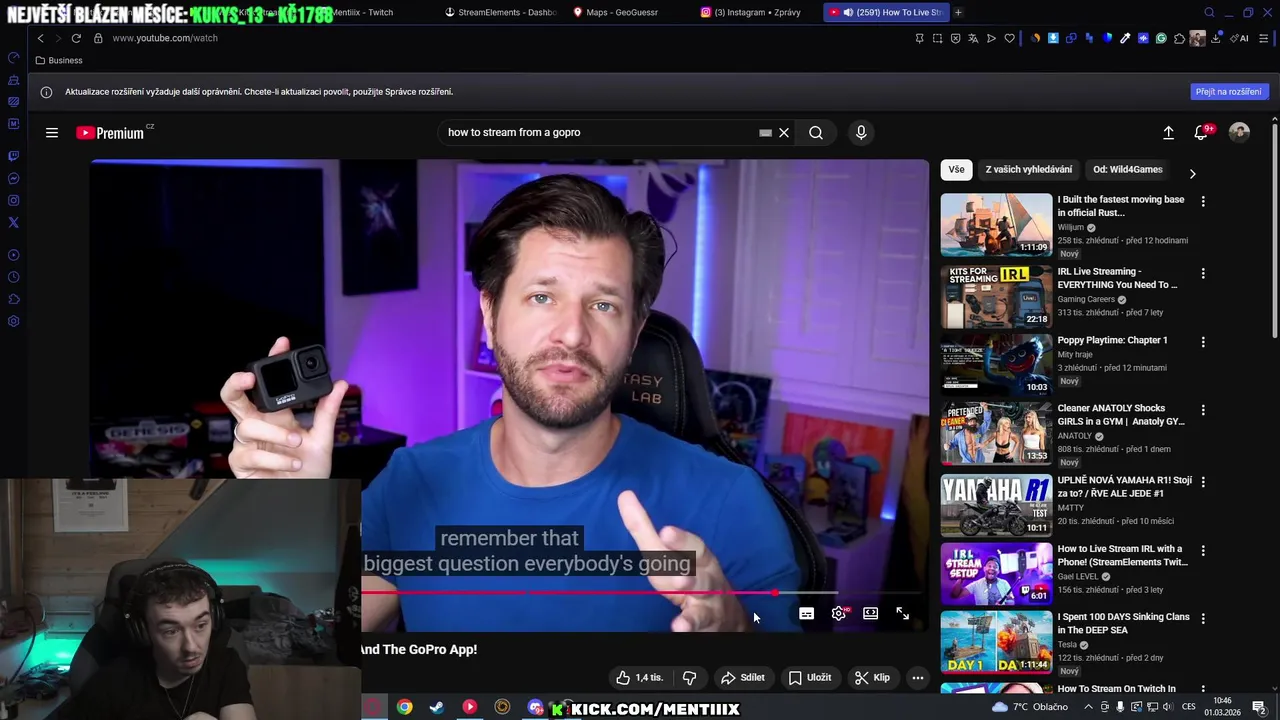Open 'Poppy Playtime: Chapter 1' video title
Image resolution: width=1280 pixels, height=720 pixels.
click(1112, 340)
